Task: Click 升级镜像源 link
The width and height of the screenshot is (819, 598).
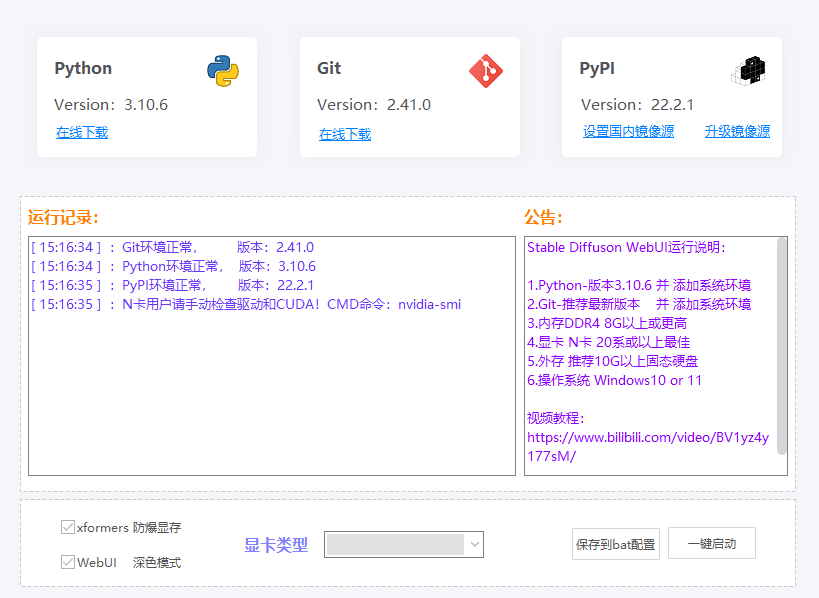Action: click(737, 132)
